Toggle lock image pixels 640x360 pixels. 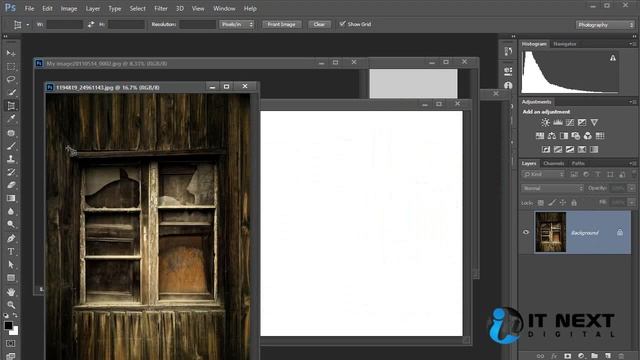coord(552,202)
